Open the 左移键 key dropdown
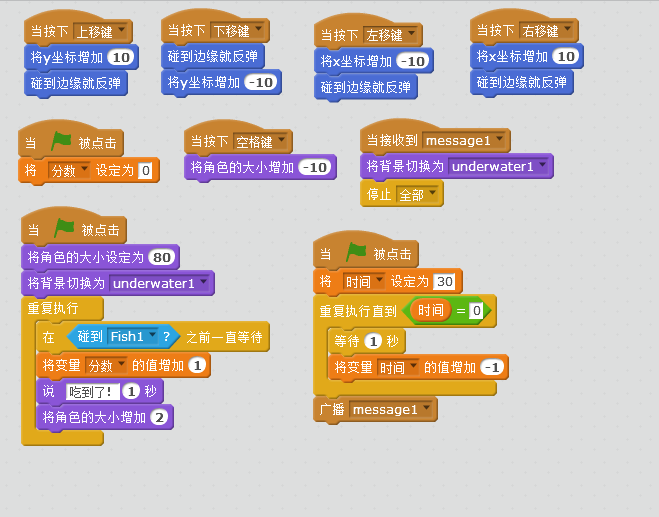 point(390,35)
